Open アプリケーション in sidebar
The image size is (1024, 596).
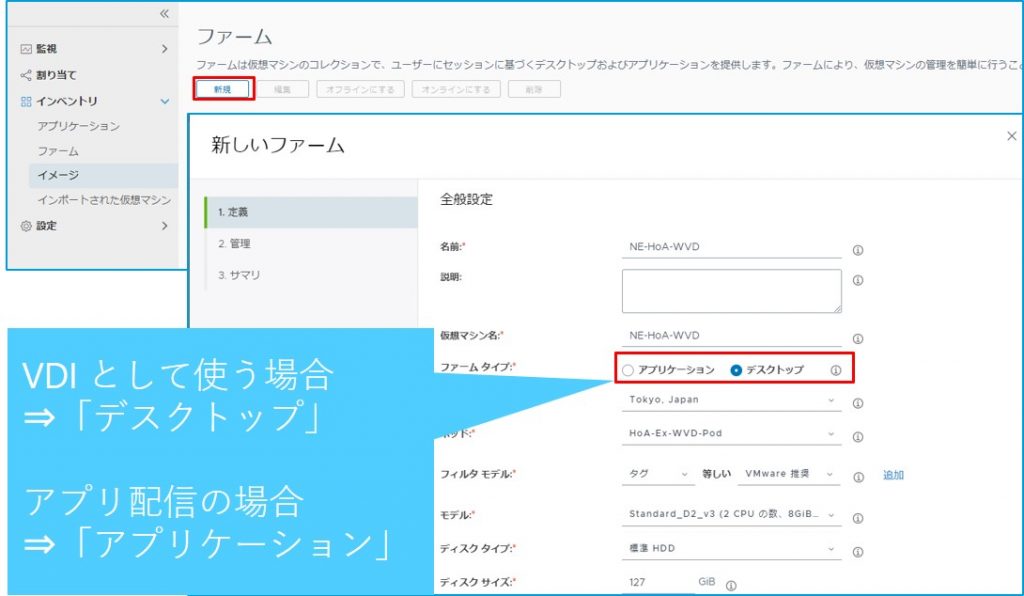(78, 126)
